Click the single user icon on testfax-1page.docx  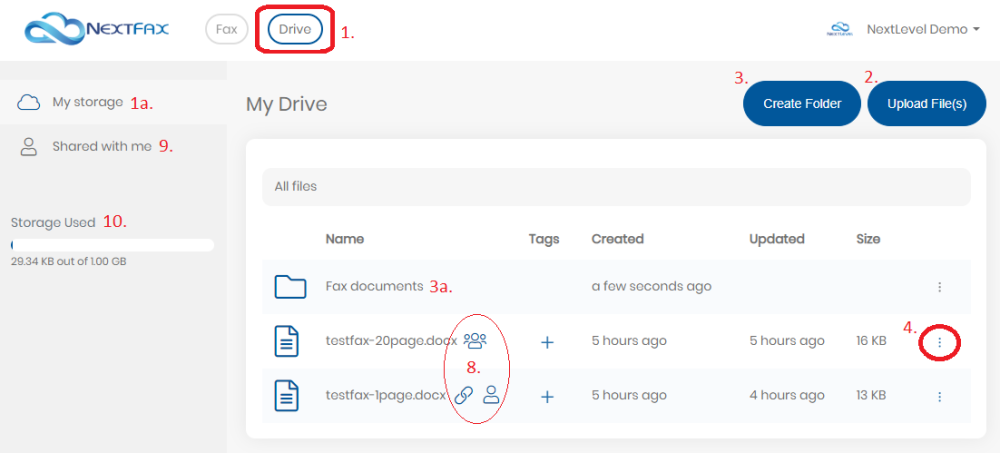pos(491,395)
